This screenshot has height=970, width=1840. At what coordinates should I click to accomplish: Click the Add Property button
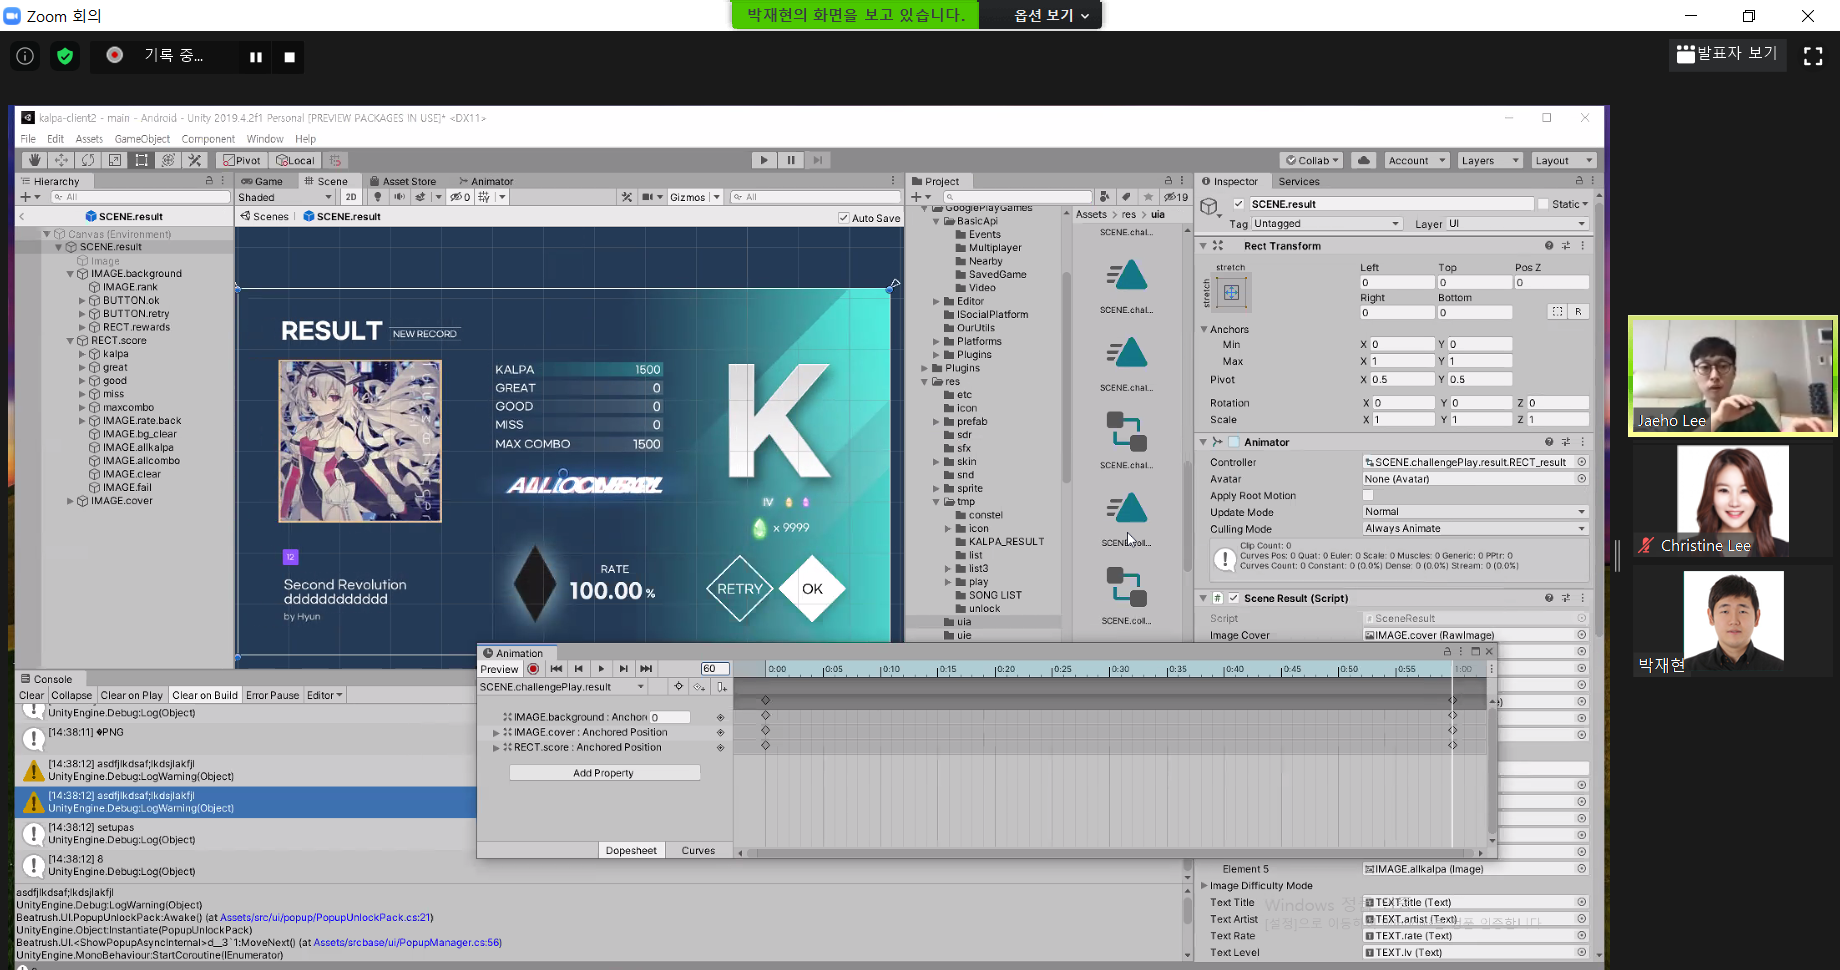[x=604, y=773]
